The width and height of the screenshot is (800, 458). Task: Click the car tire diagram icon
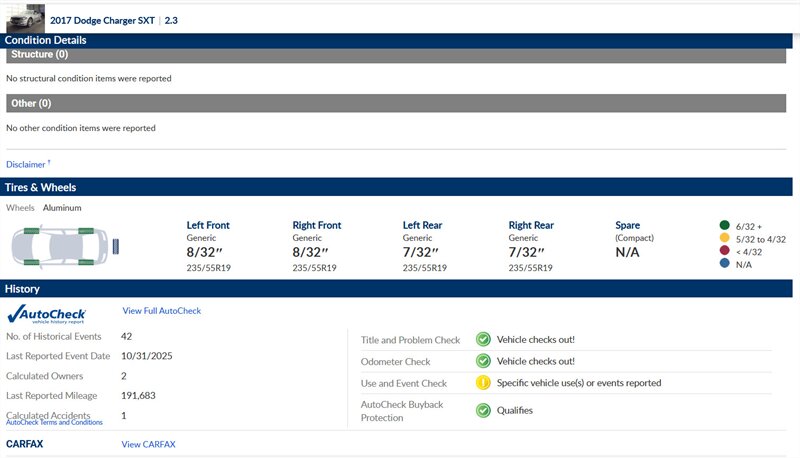[x=56, y=245]
